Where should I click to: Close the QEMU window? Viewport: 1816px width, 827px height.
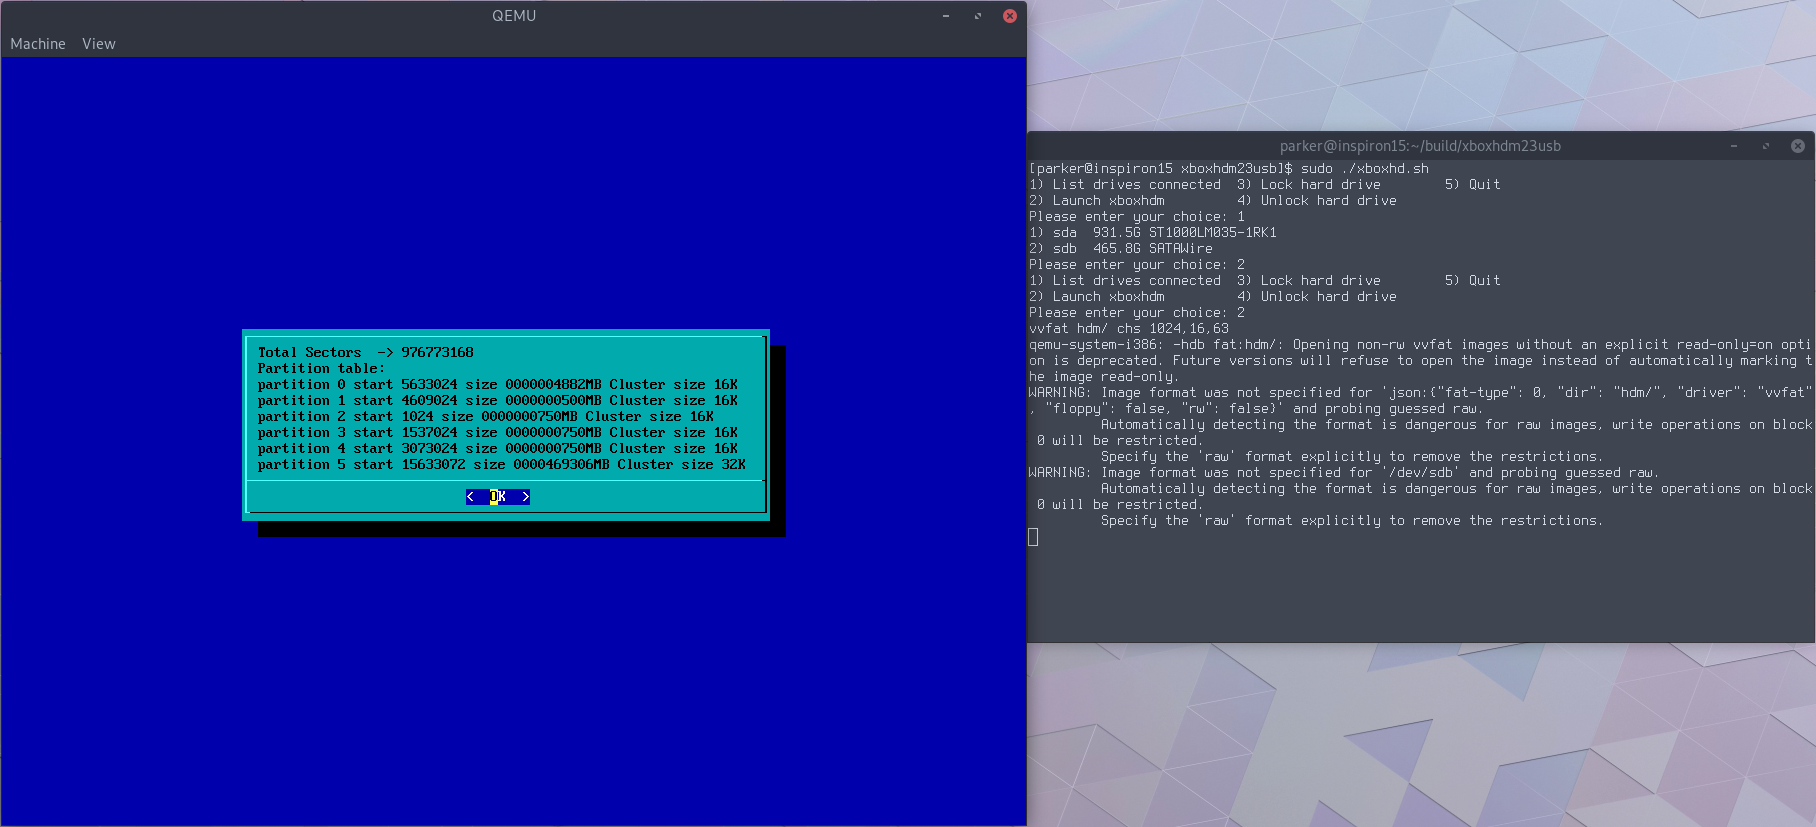coord(1010,16)
